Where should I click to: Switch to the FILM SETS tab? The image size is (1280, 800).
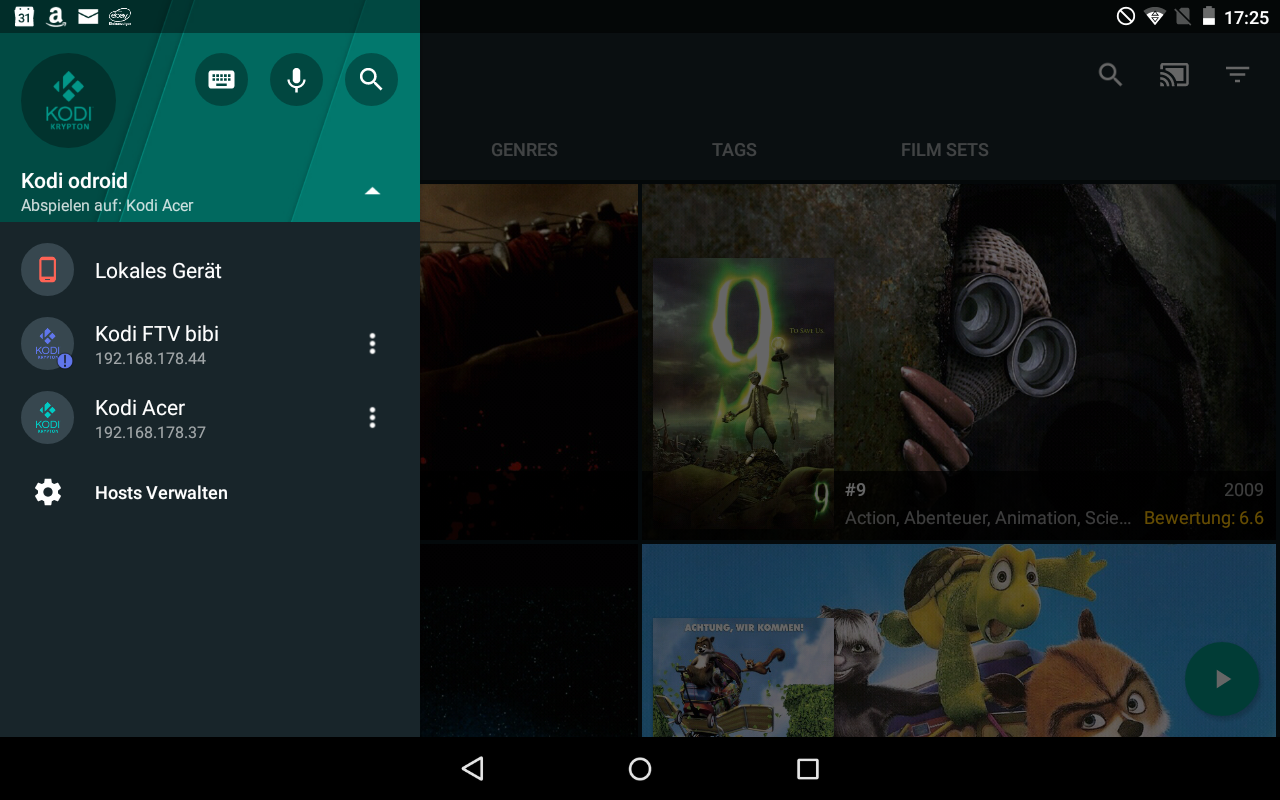click(944, 150)
